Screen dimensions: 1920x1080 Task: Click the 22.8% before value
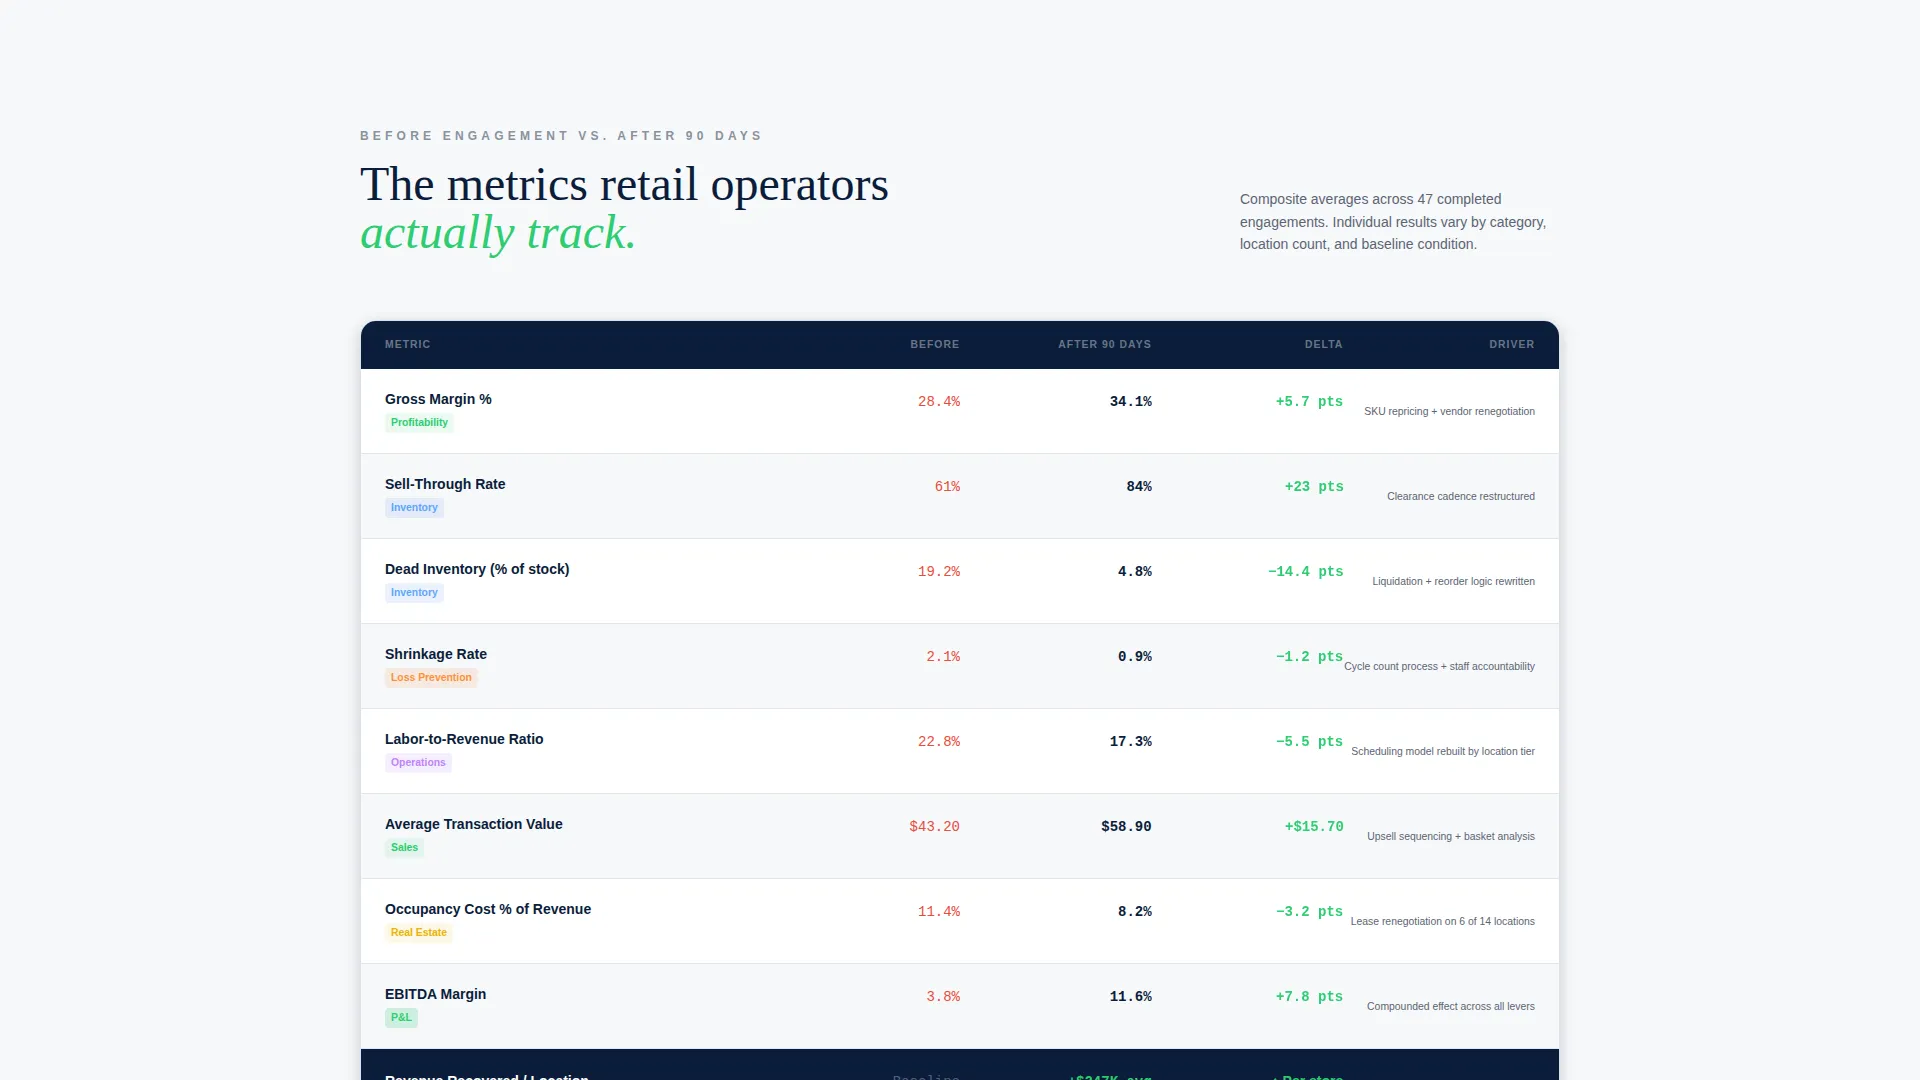pyautogui.click(x=938, y=742)
